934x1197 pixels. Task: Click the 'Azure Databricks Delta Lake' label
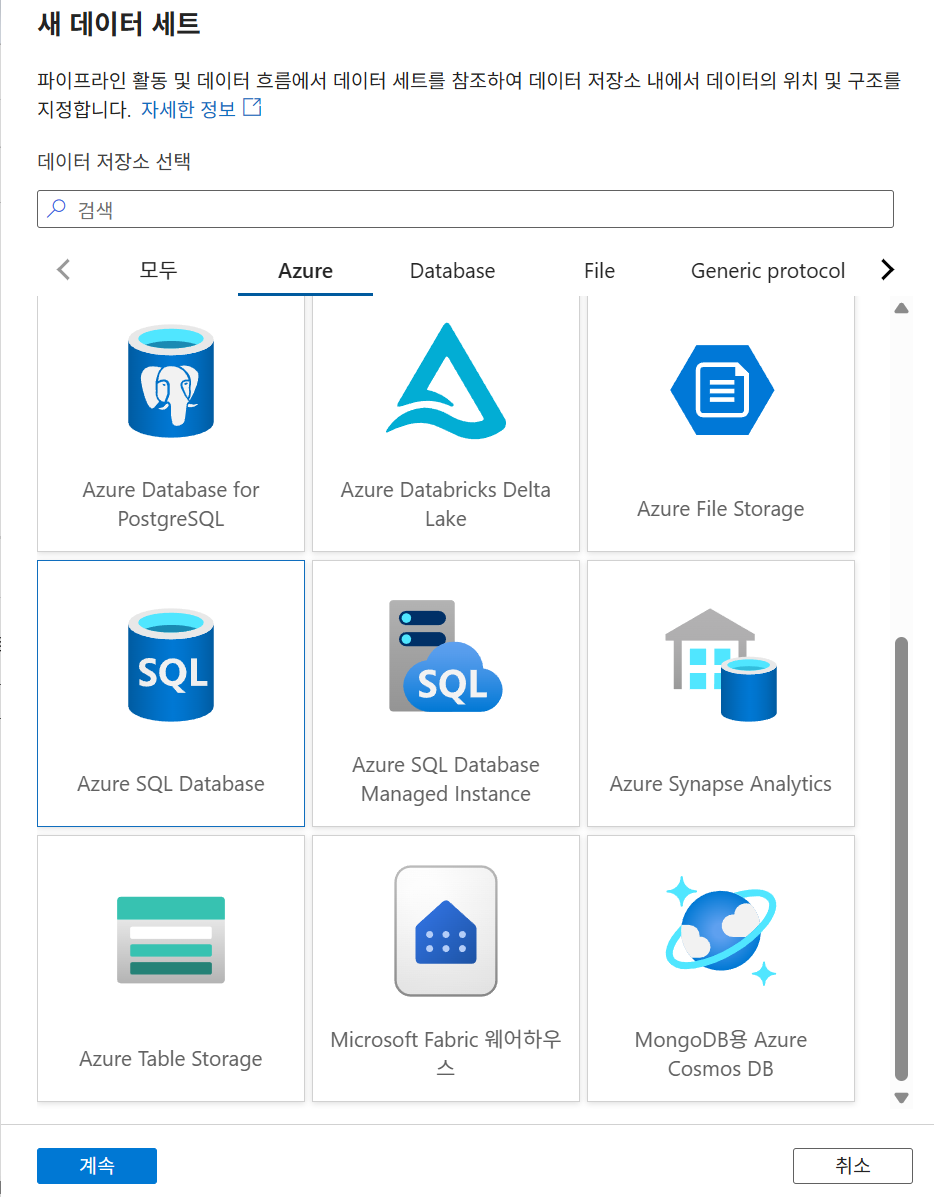click(446, 504)
